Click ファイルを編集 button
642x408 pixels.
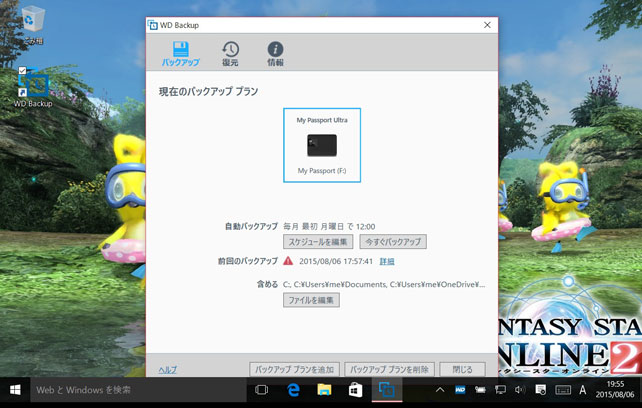coord(311,300)
